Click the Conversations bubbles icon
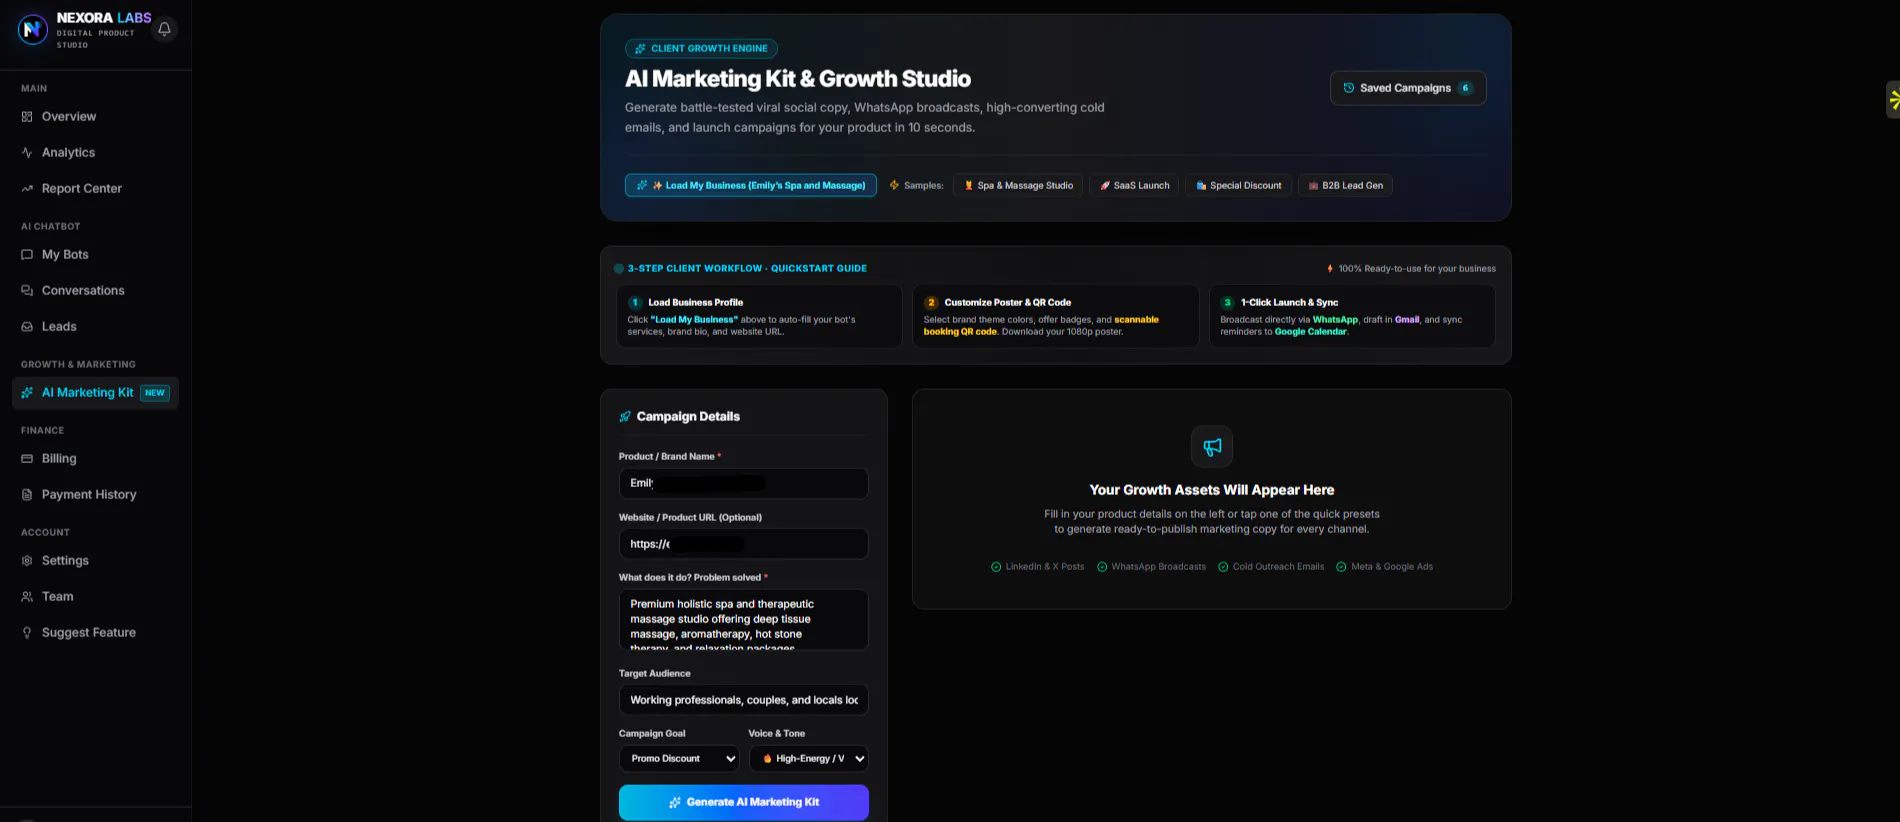 (x=27, y=291)
